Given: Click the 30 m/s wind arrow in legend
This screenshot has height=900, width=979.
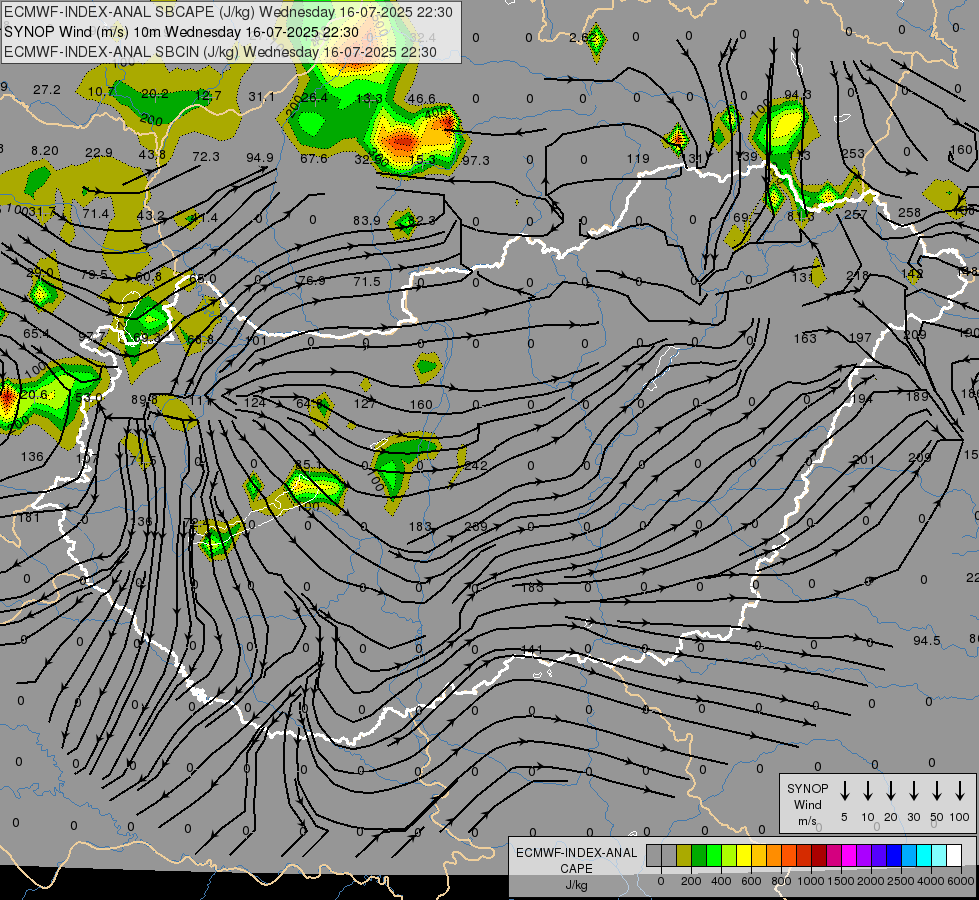Looking at the screenshot, I should pos(914,791).
